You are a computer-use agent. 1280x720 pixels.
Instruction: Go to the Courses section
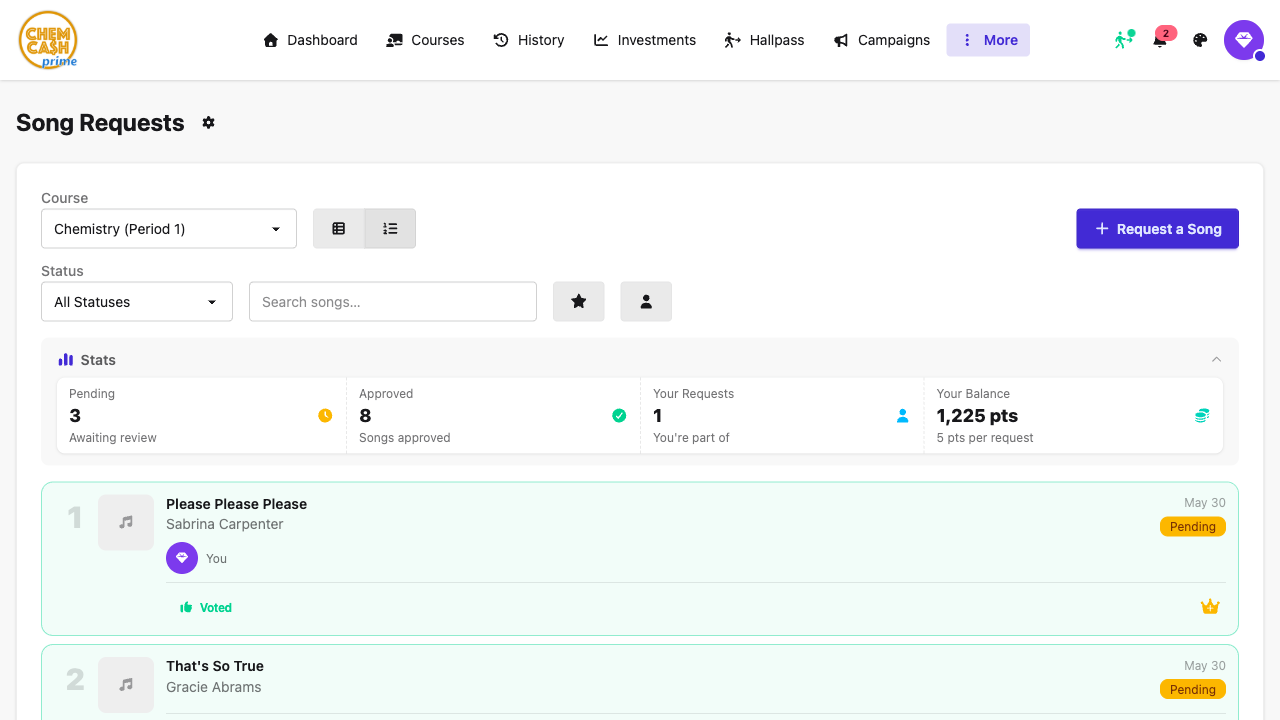tap(425, 40)
